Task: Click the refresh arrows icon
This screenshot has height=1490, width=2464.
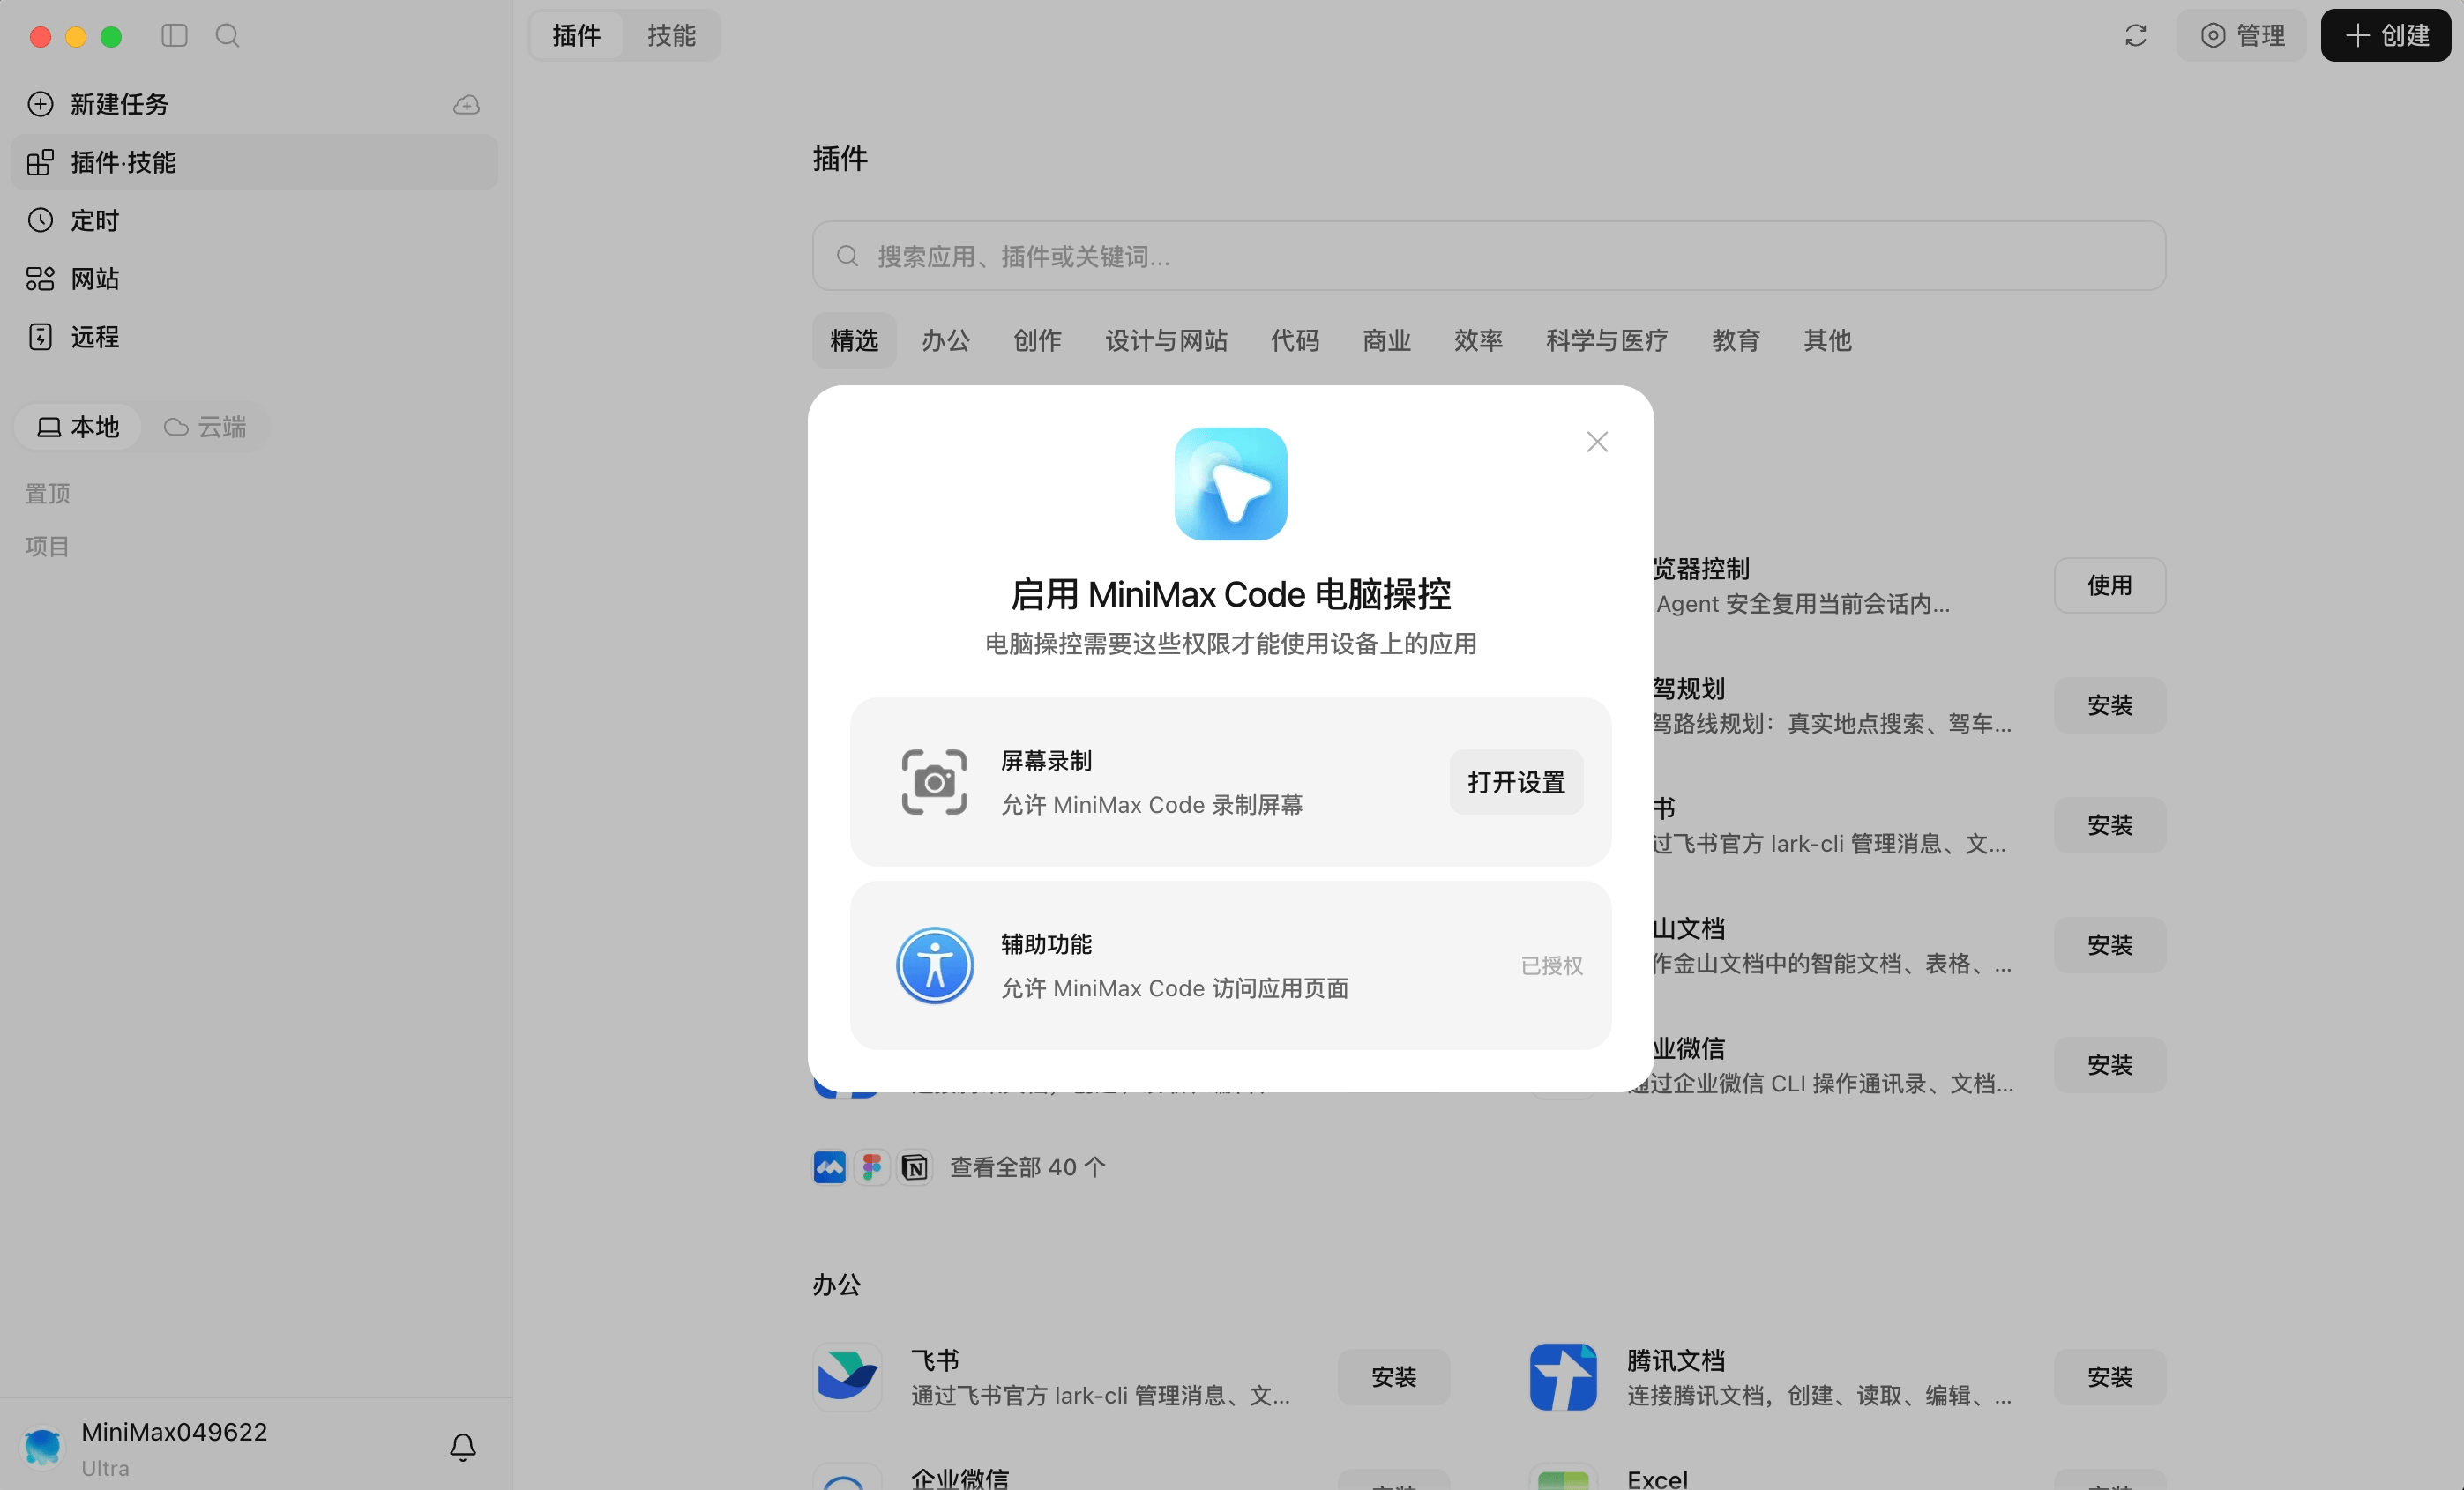Action: pos(2135,36)
